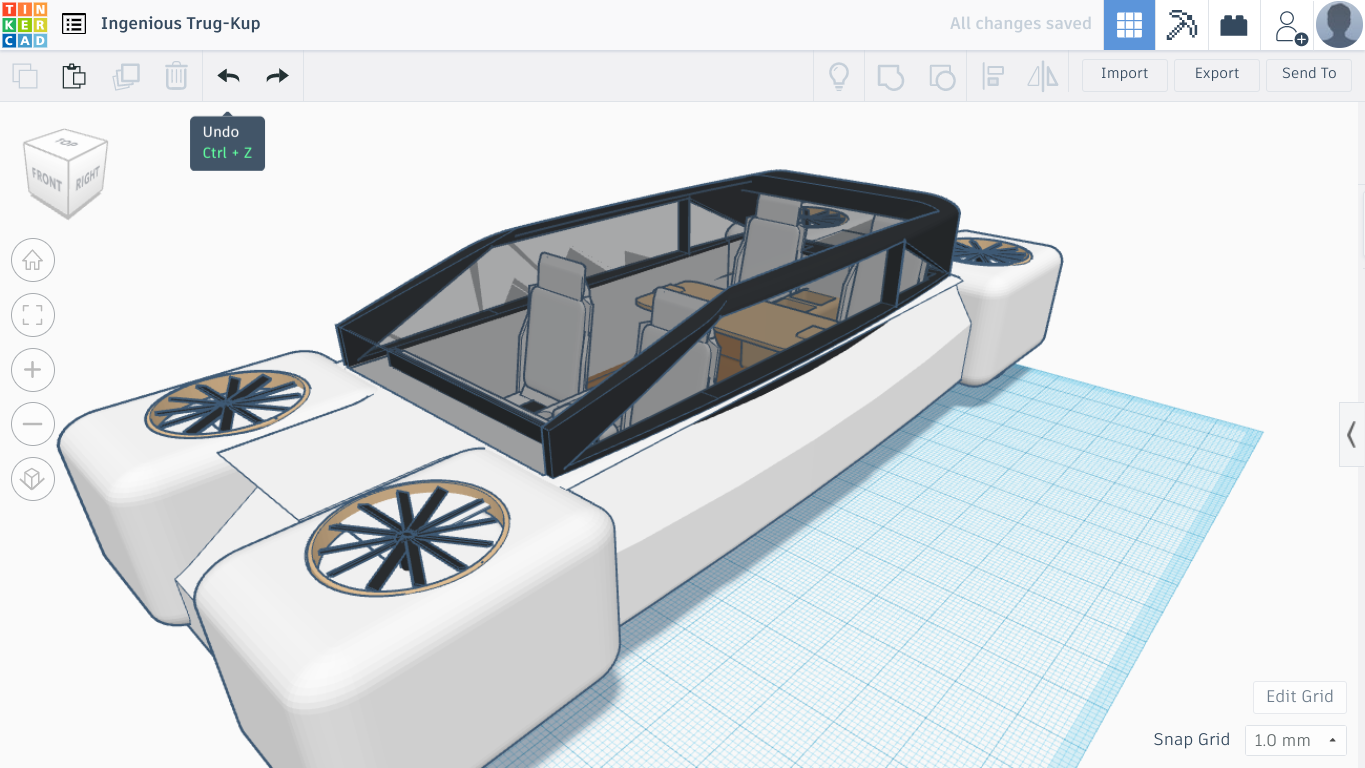1365x768 pixels.
Task: Click the Export button
Action: click(1217, 74)
